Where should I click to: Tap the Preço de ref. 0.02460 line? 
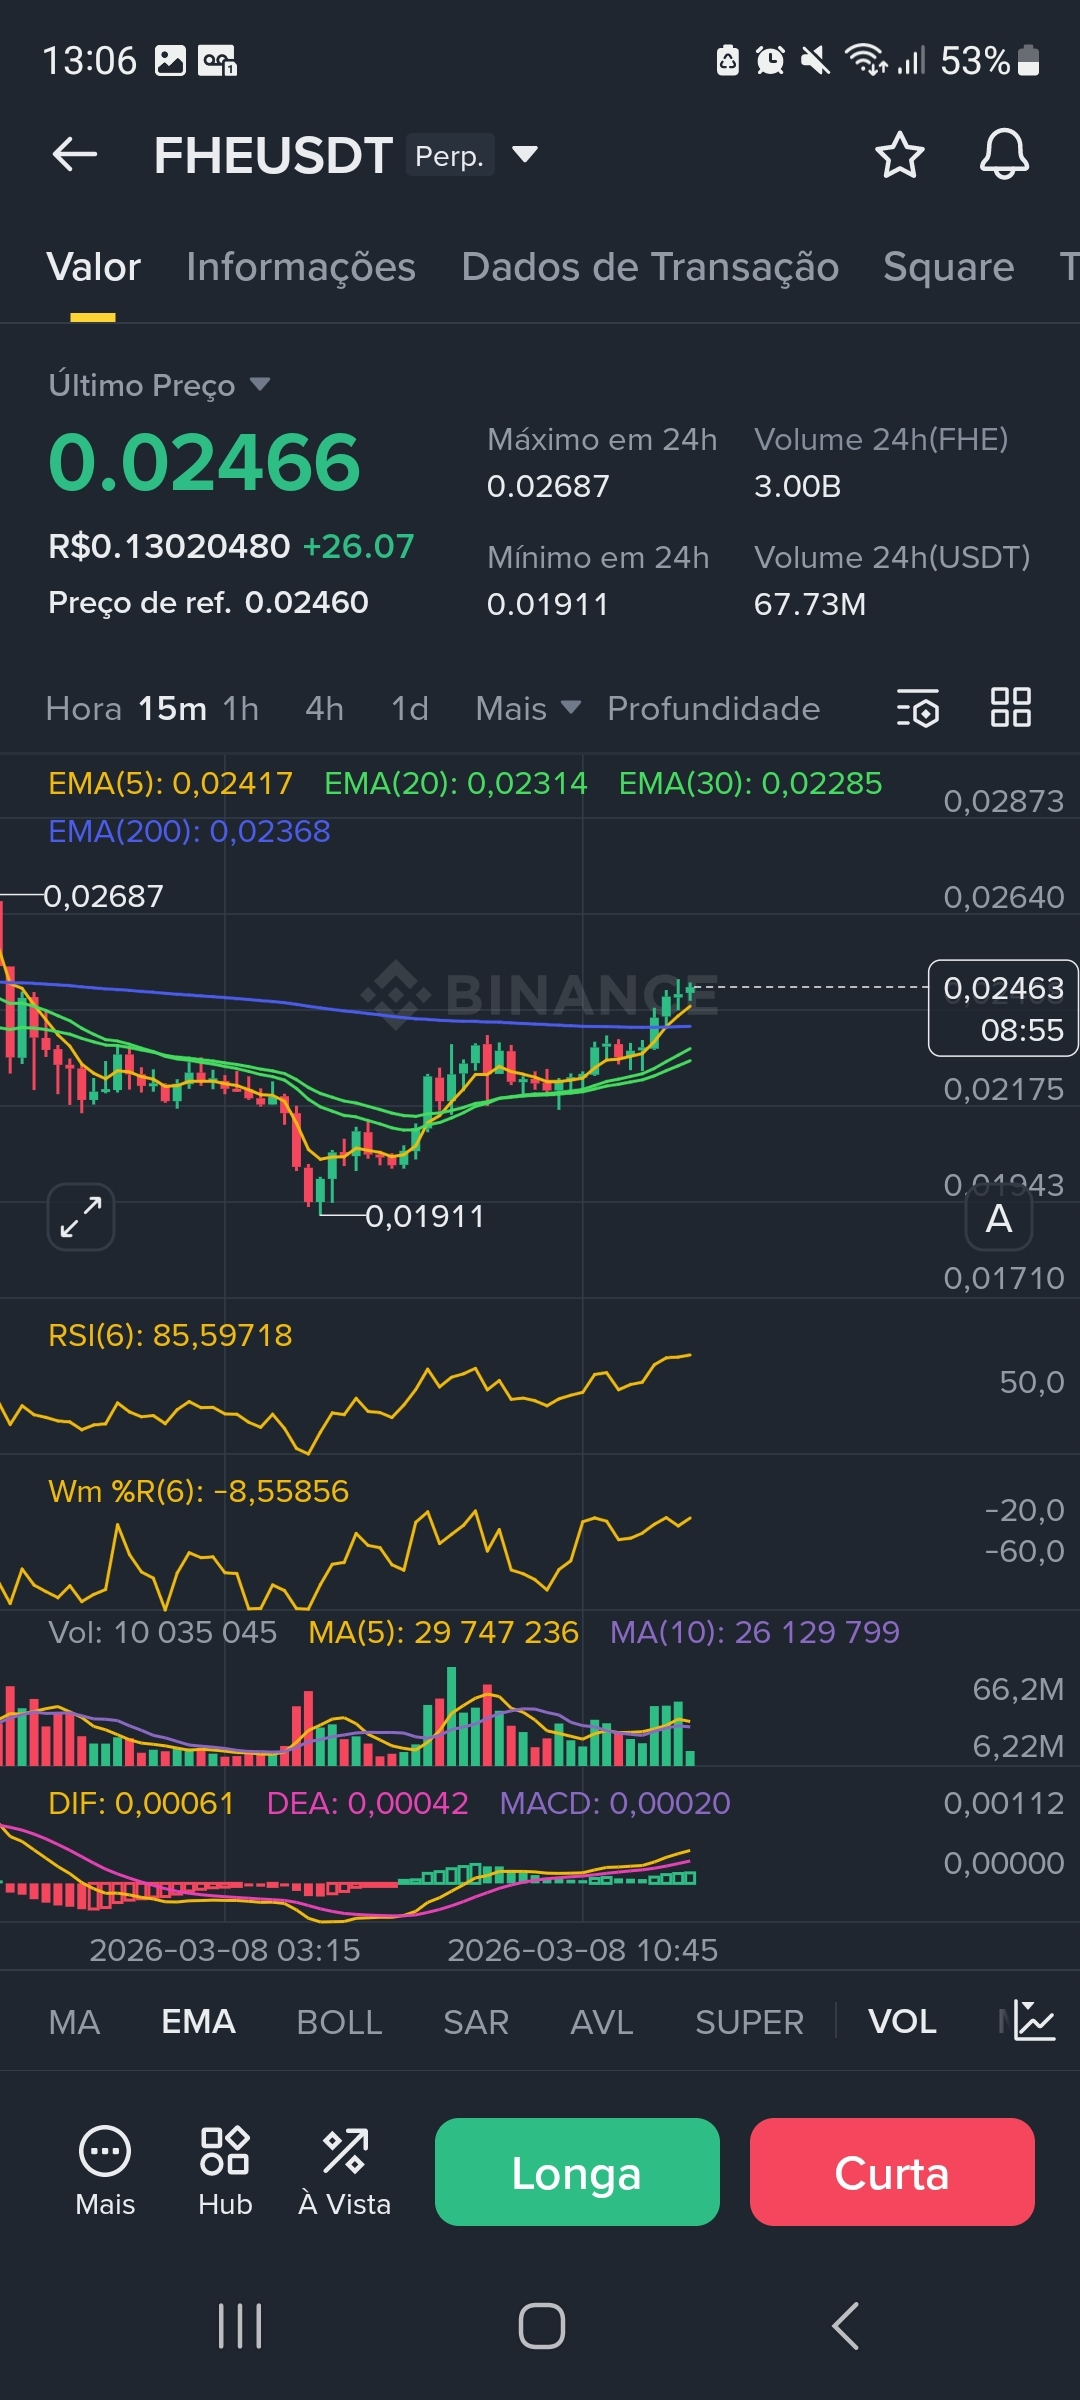tap(208, 602)
